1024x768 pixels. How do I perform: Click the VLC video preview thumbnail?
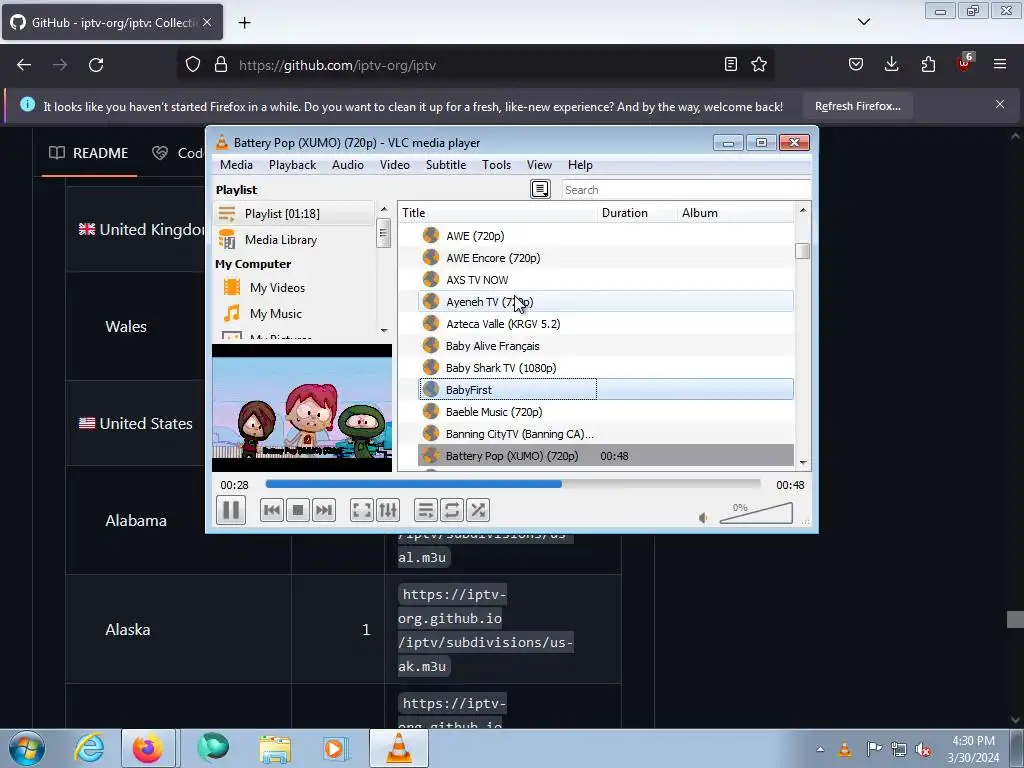coord(302,408)
